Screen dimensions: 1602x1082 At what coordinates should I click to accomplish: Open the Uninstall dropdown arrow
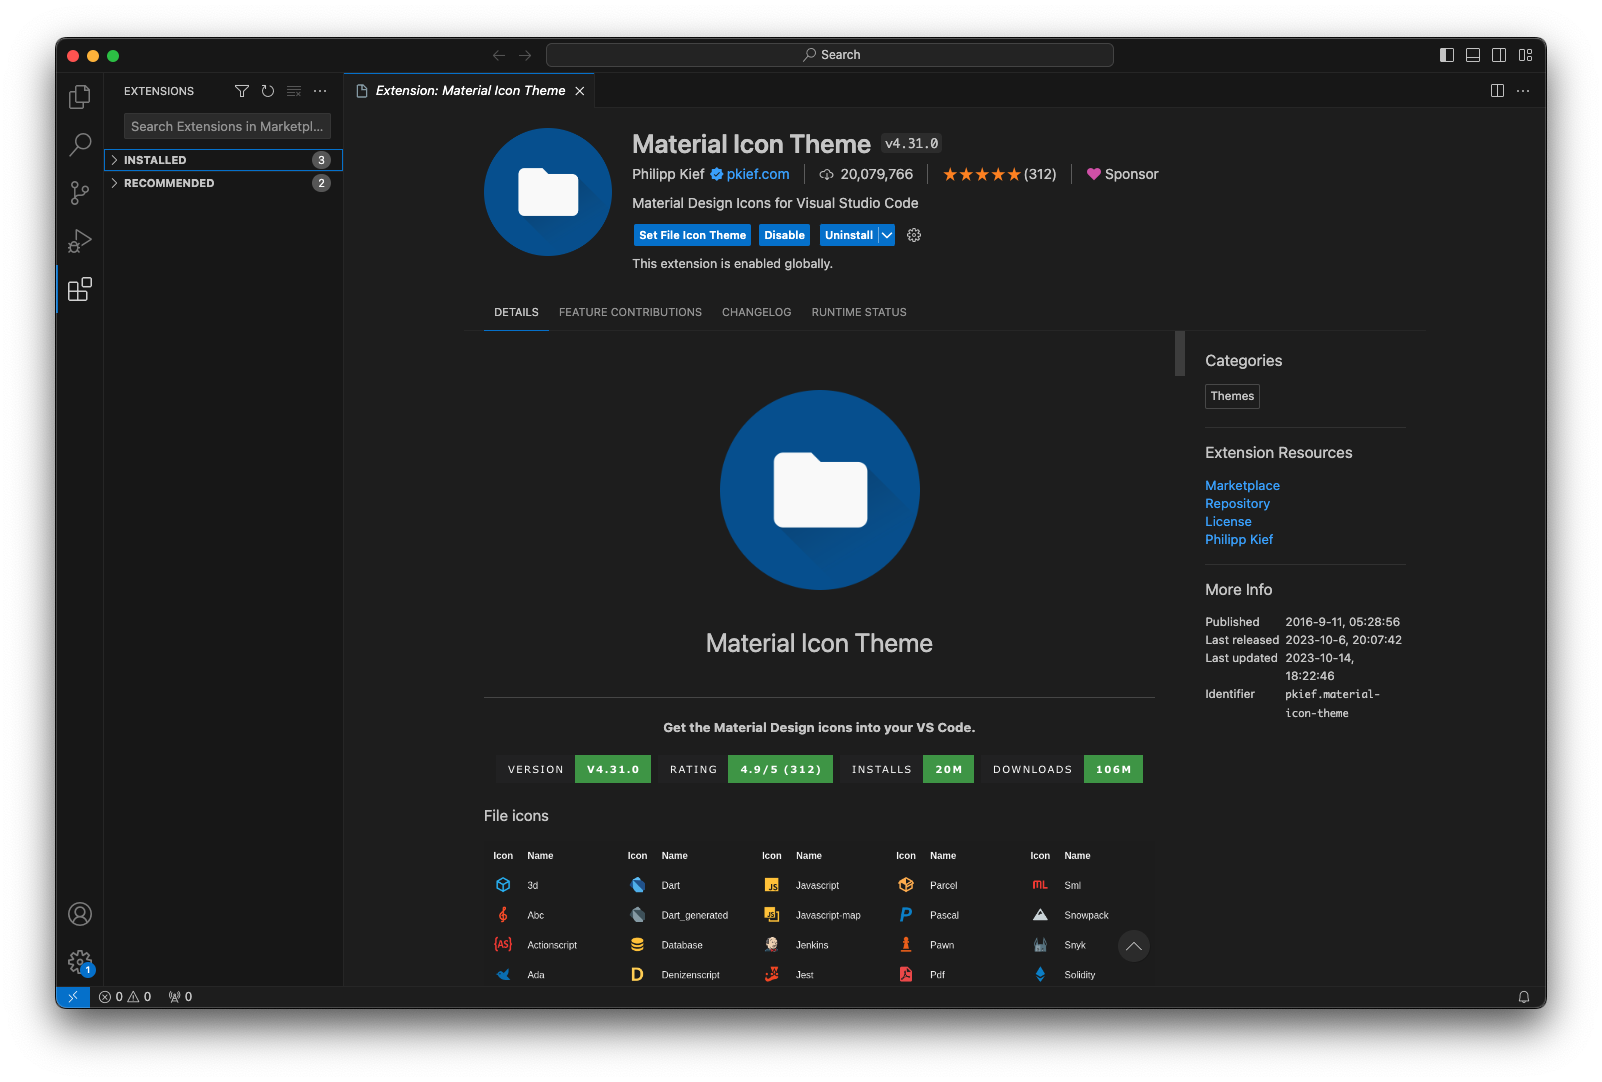[x=887, y=235]
